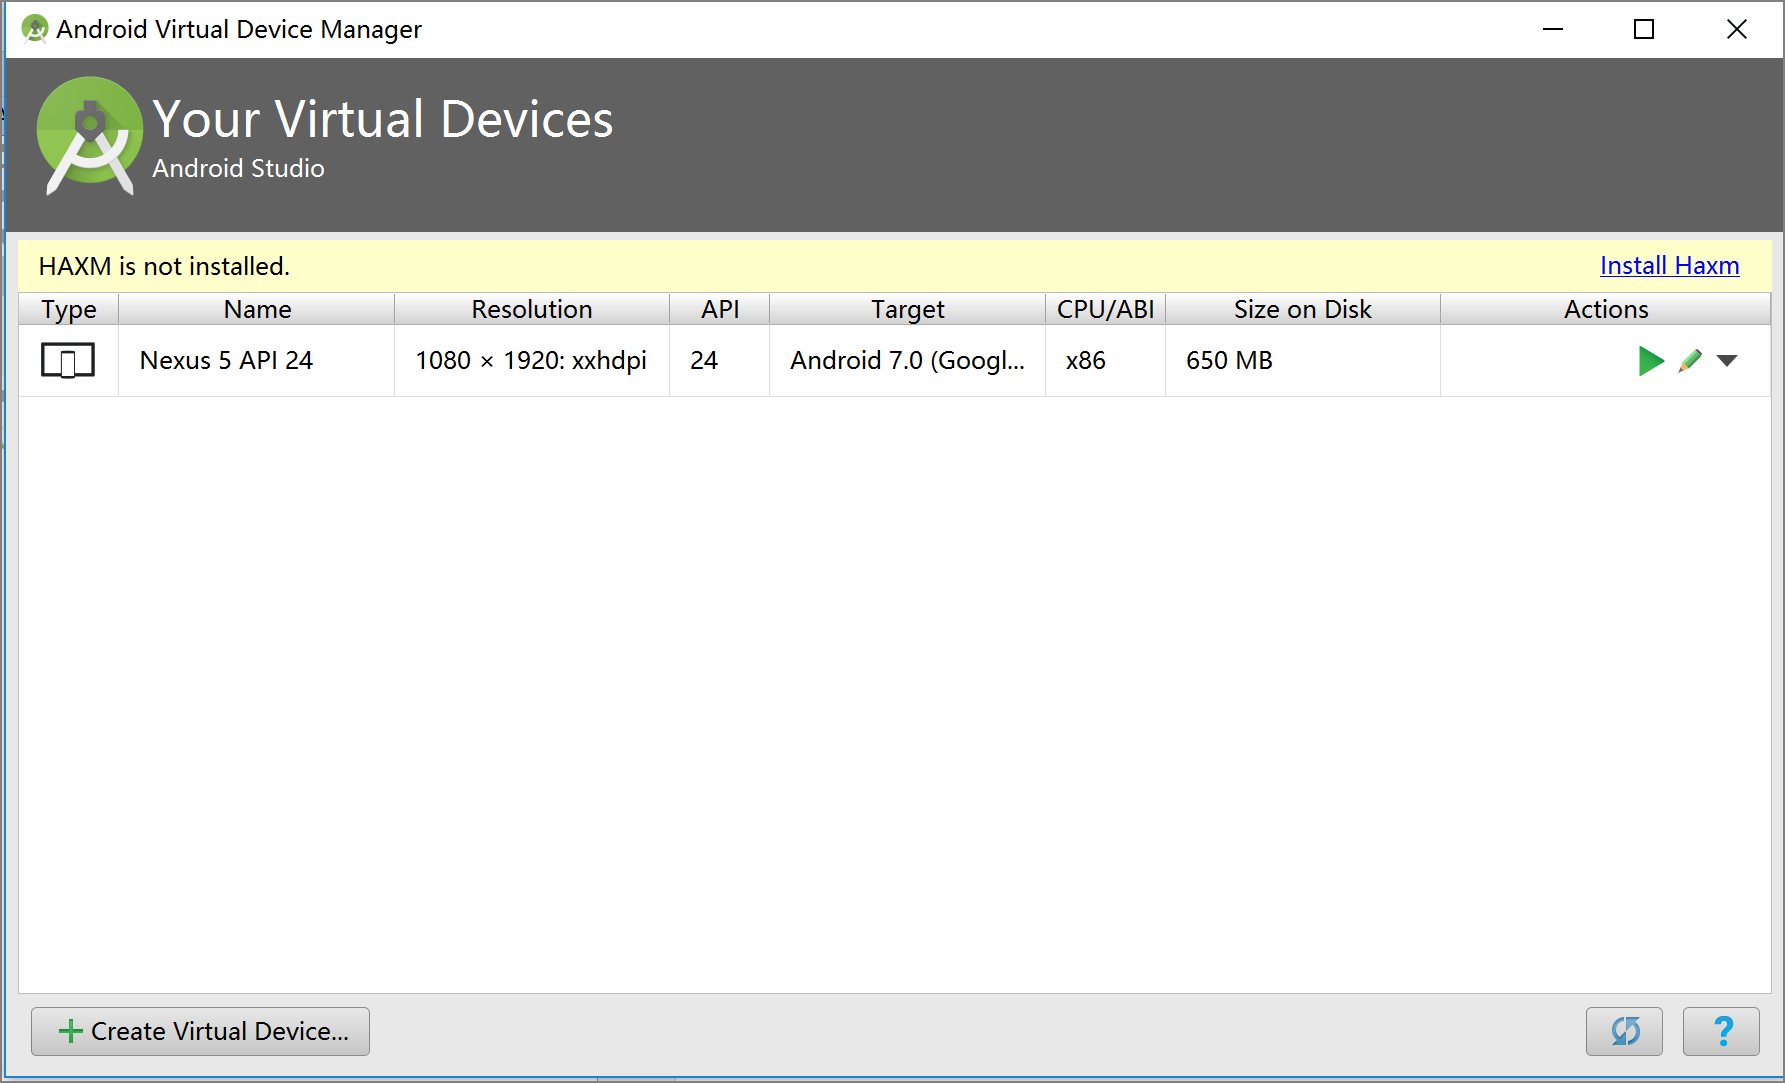Refresh the virtual device list
Viewport: 1785px width, 1083px height.
point(1624,1031)
